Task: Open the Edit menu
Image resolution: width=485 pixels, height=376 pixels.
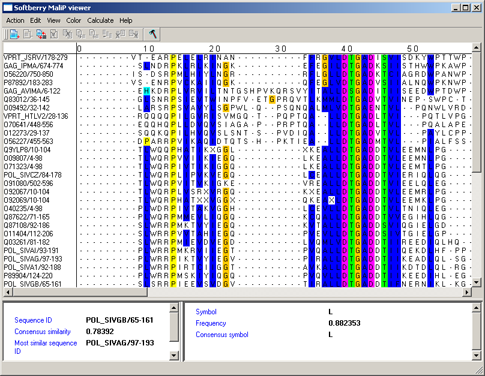Action: pyautogui.click(x=35, y=21)
